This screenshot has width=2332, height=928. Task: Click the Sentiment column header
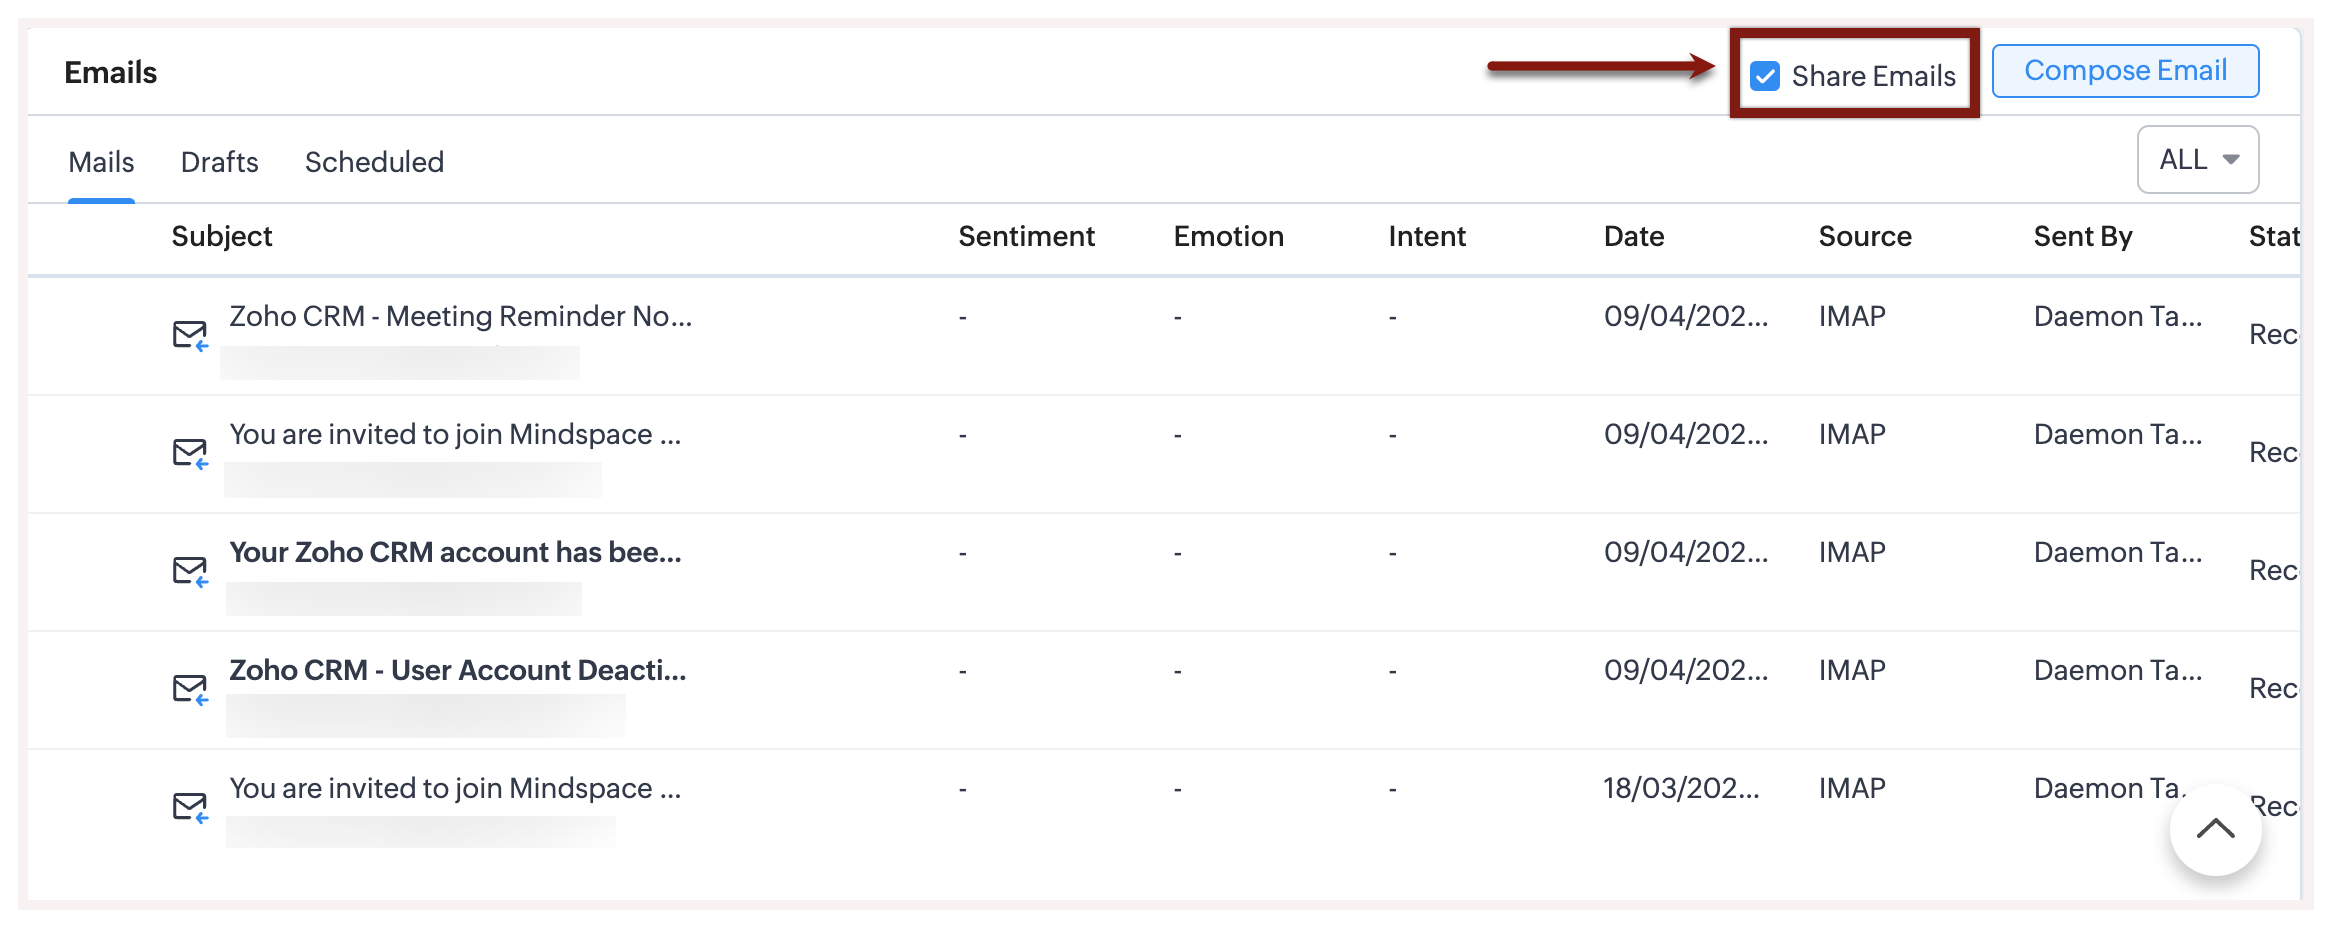coord(1026,237)
